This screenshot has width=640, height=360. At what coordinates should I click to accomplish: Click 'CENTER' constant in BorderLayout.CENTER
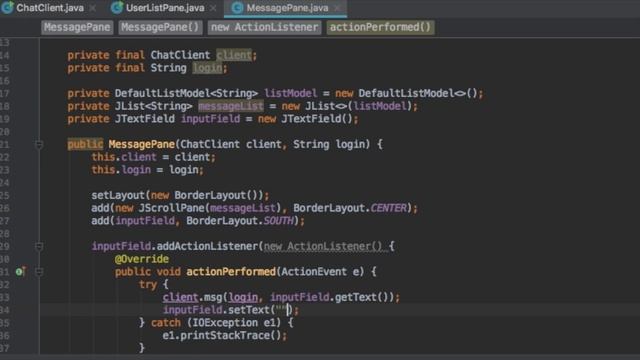[388, 208]
